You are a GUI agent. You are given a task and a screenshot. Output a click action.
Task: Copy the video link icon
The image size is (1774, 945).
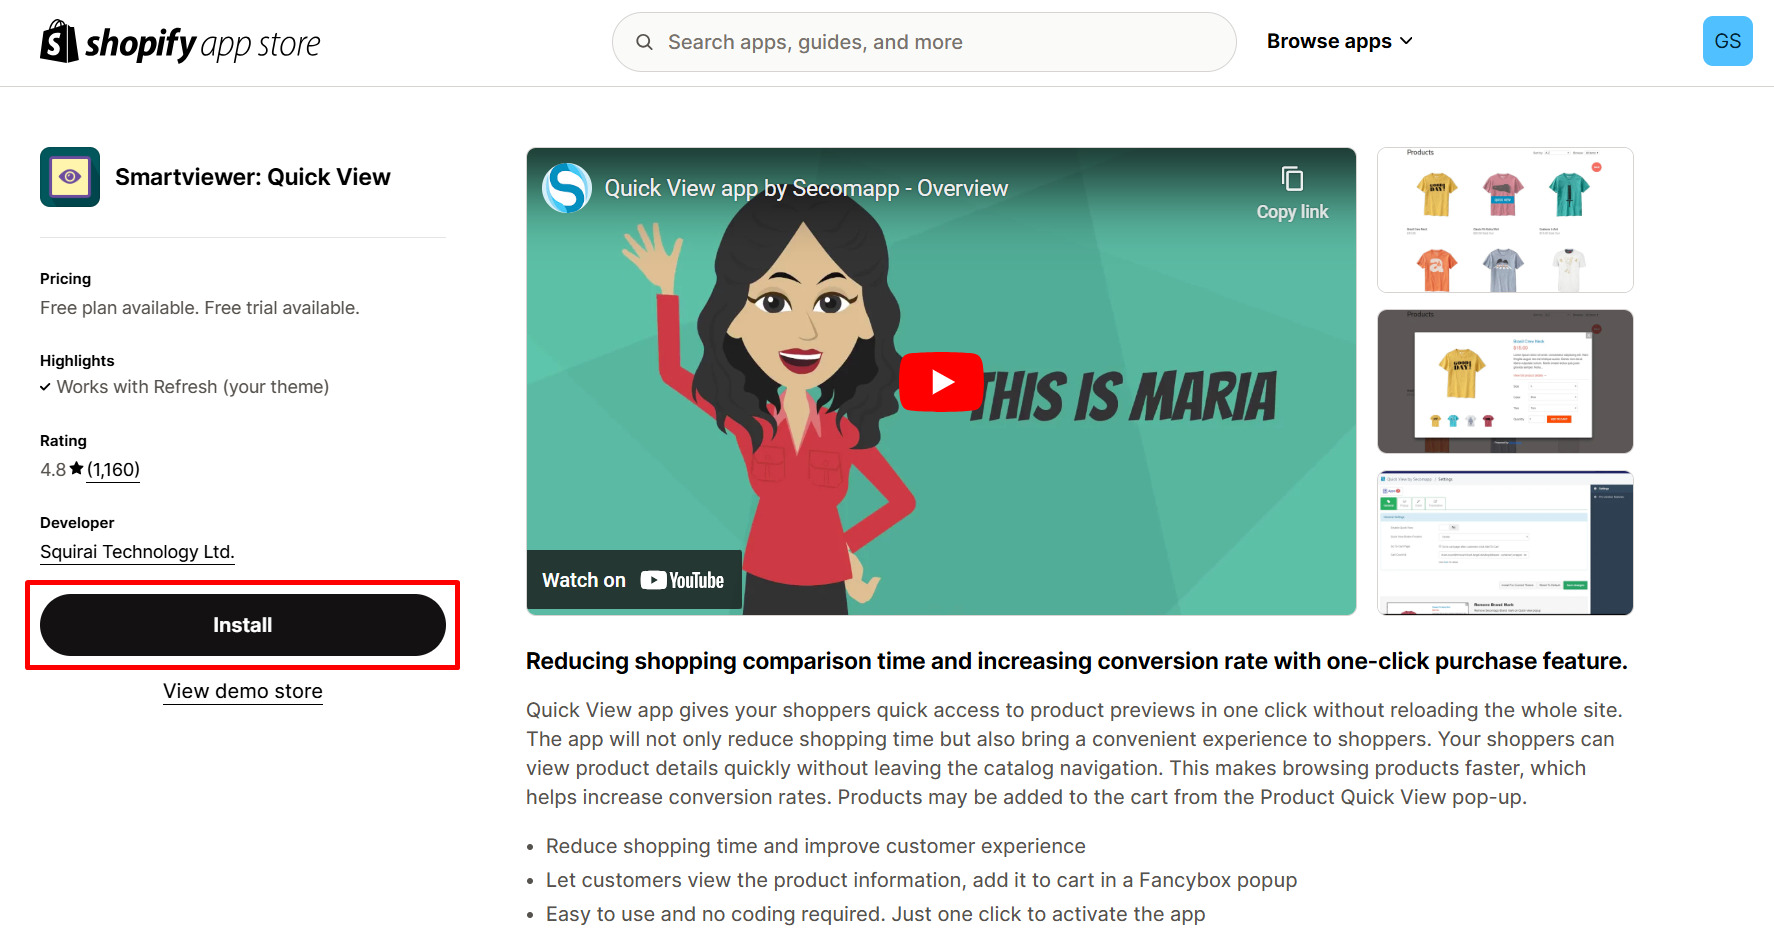(x=1292, y=179)
